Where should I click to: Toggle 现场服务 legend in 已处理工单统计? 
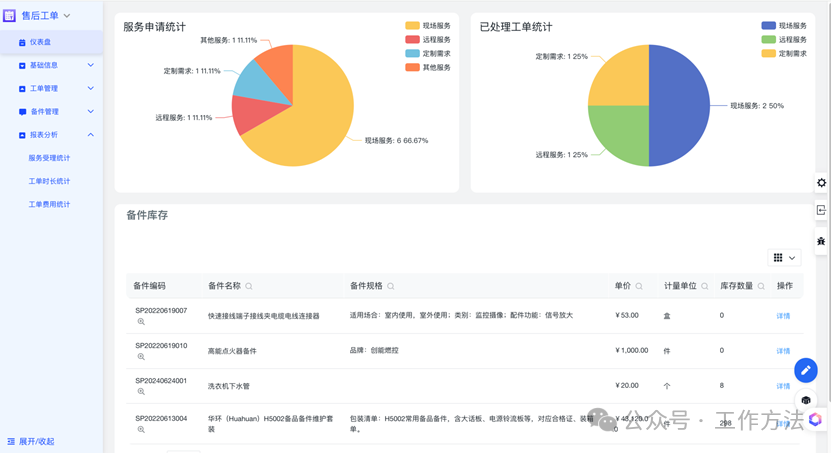[x=784, y=25]
